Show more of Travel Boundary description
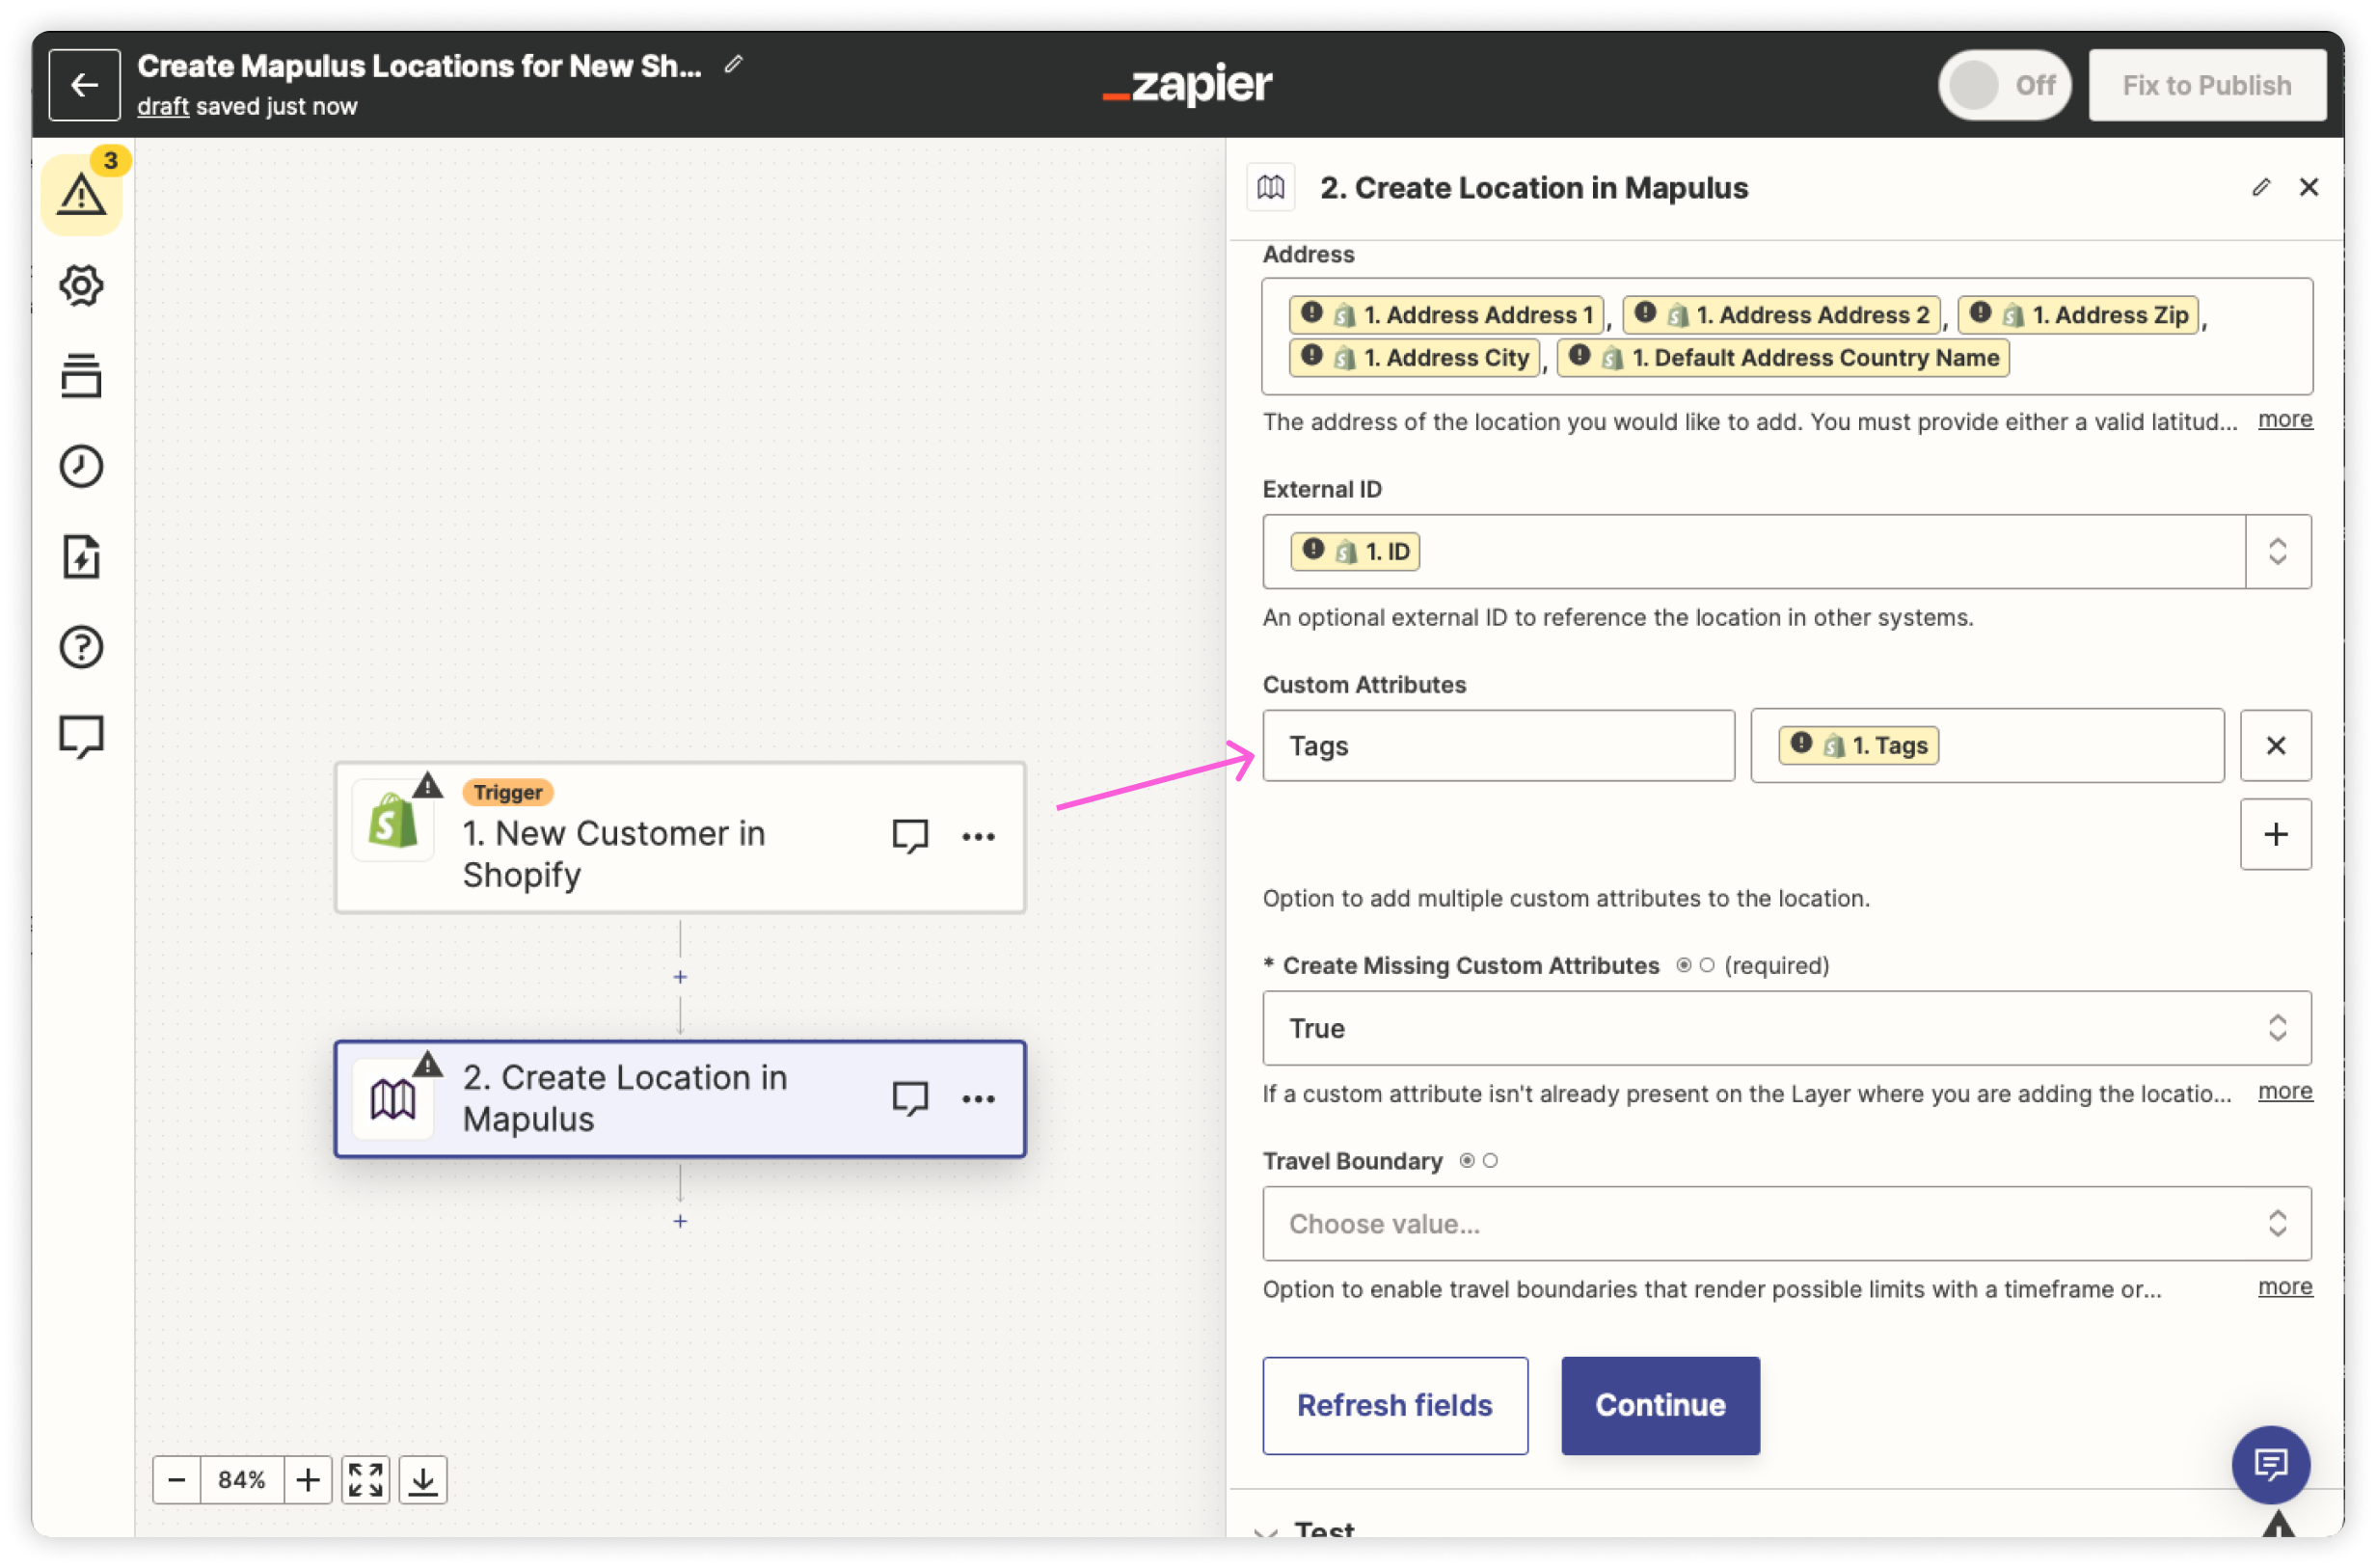Screen dimensions: 2376x1568 click(x=2285, y=1287)
